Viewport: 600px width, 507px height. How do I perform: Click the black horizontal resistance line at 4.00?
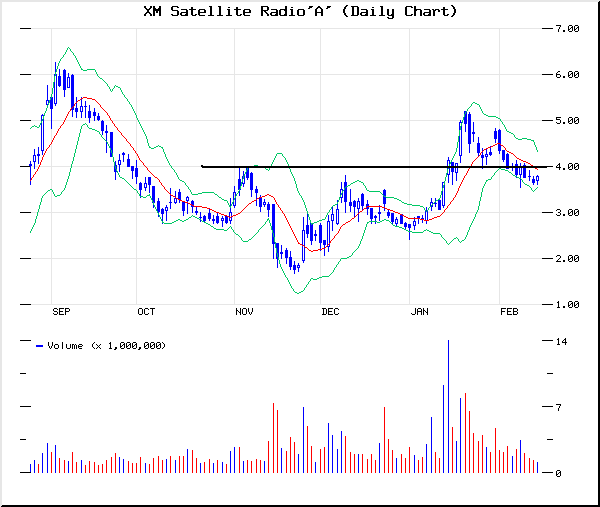pos(377,167)
